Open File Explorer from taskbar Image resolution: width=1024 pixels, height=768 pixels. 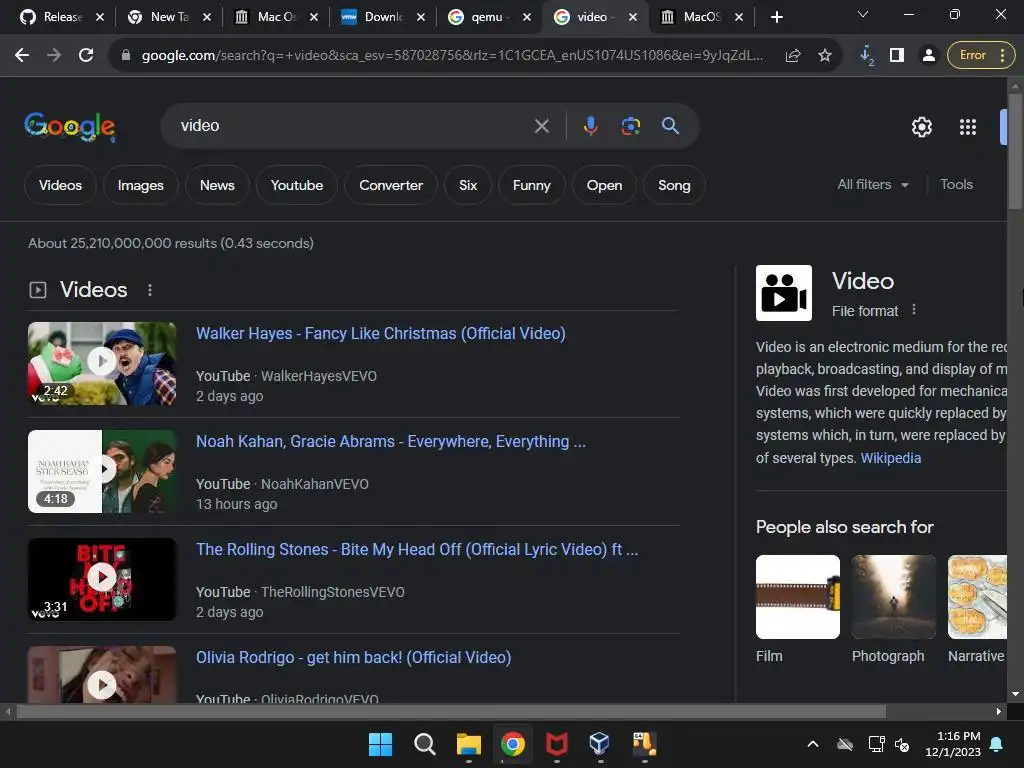[x=468, y=744]
